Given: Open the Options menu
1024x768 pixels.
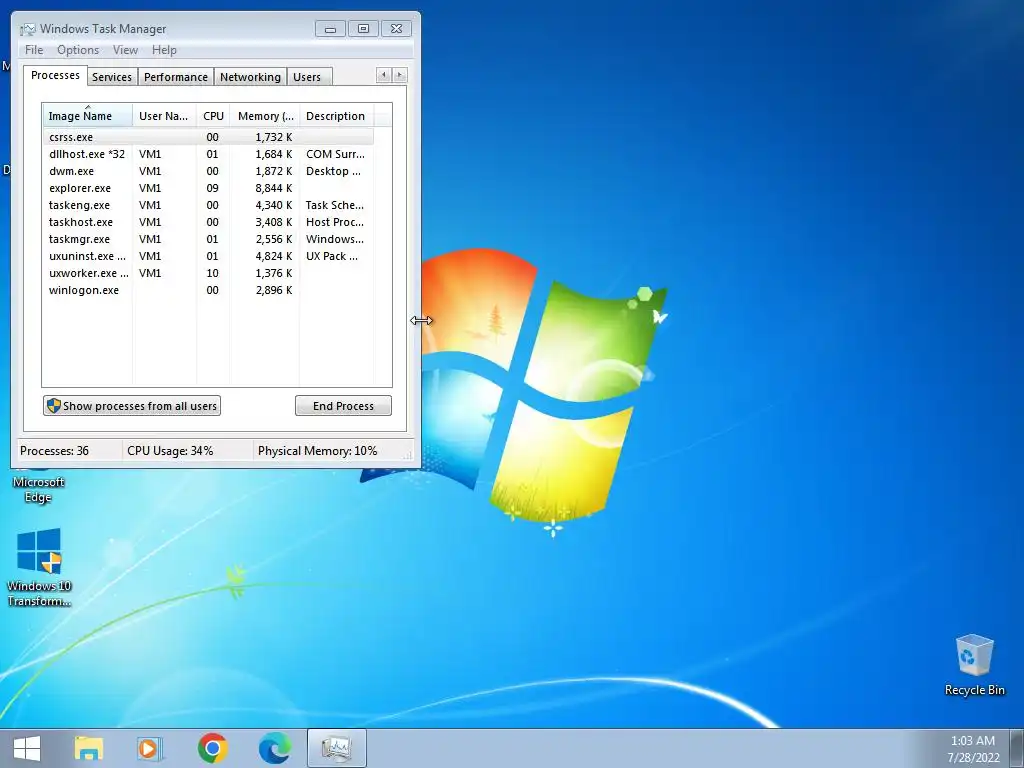Looking at the screenshot, I should click(x=78, y=50).
